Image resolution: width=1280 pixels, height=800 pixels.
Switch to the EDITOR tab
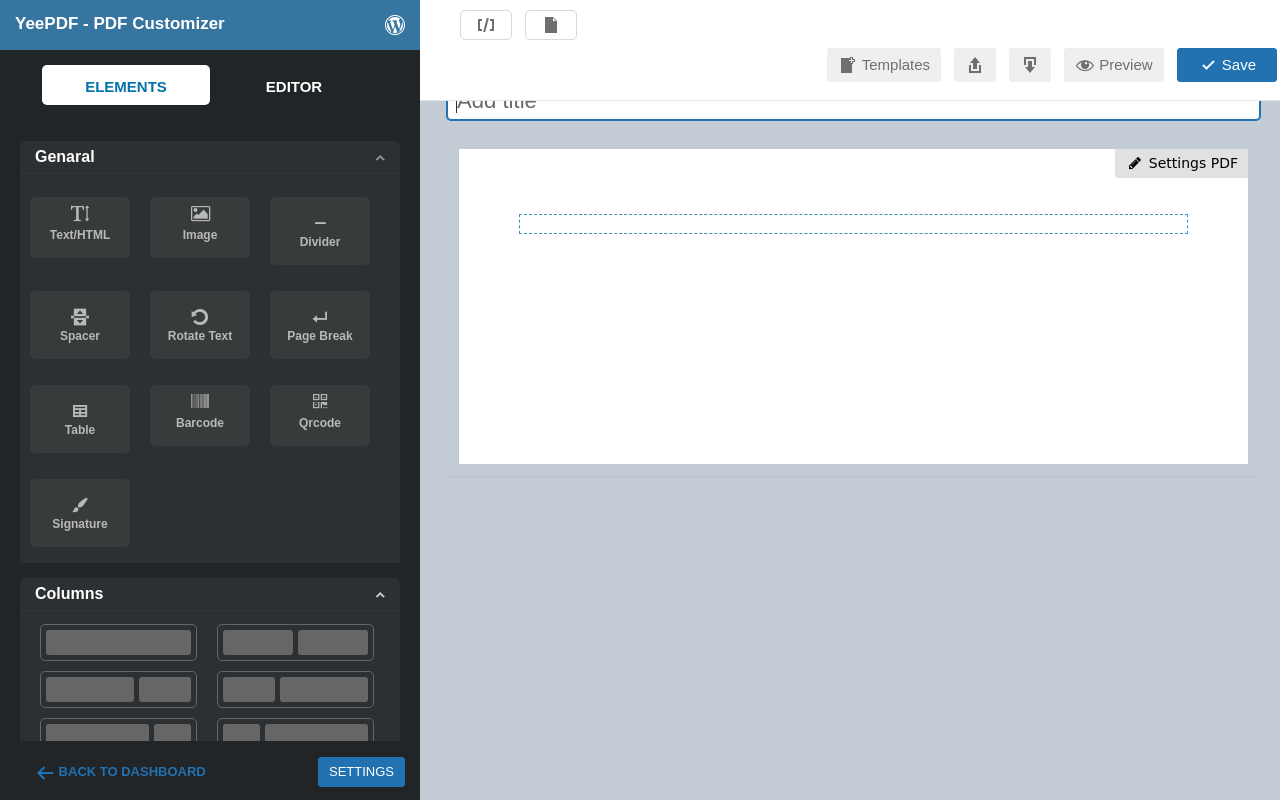click(x=294, y=86)
